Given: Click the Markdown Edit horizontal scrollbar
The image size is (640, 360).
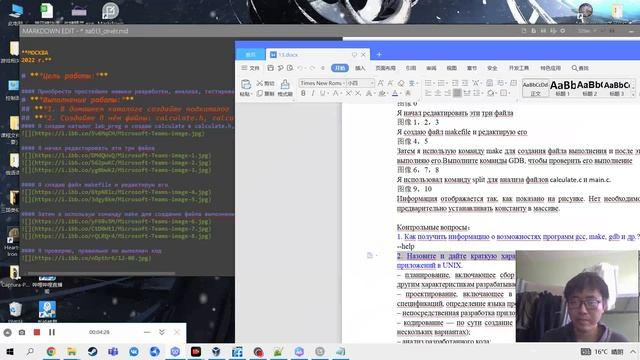Looking at the screenshot, I should pyautogui.click(x=102, y=273).
